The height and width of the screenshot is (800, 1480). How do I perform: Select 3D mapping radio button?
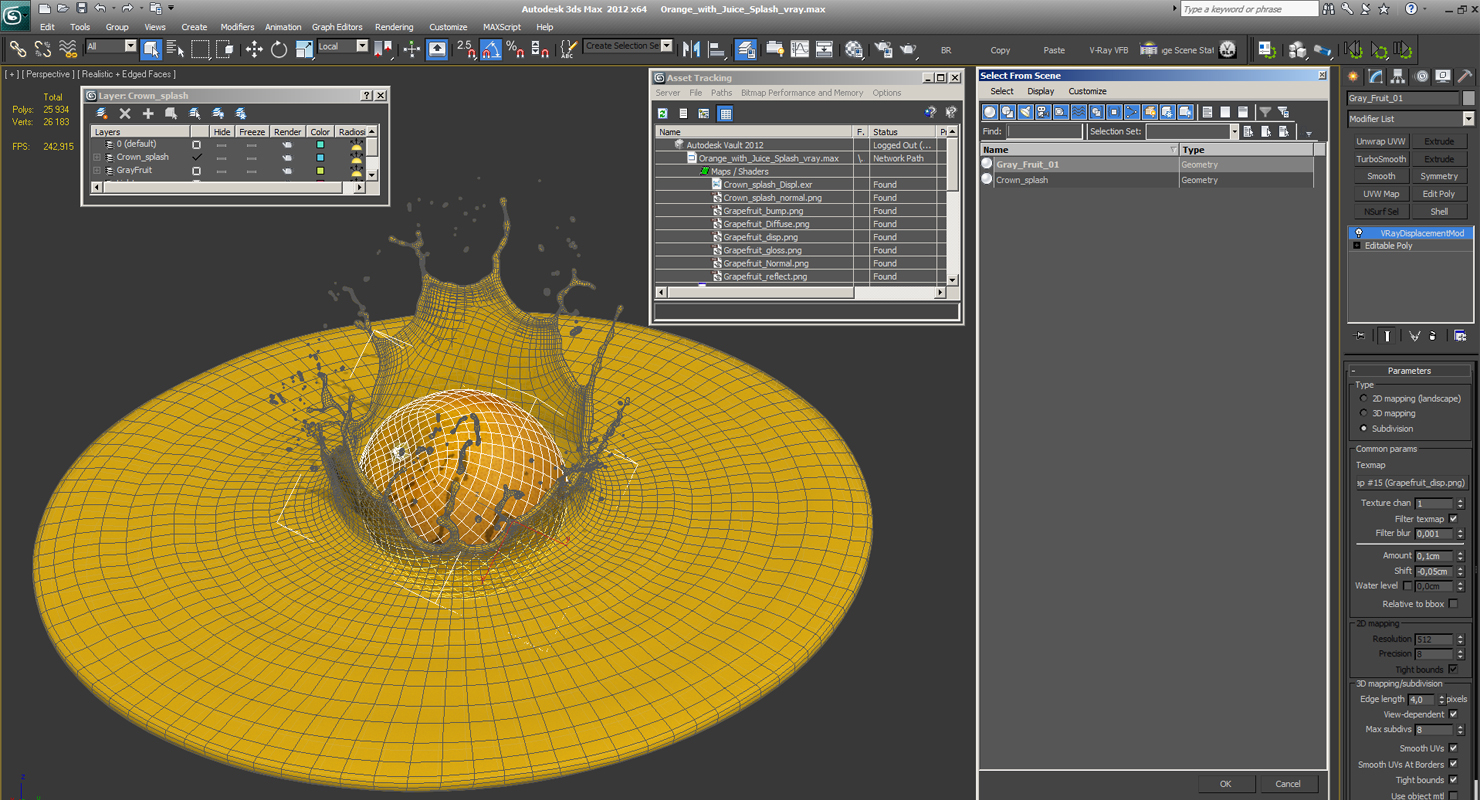(1364, 413)
